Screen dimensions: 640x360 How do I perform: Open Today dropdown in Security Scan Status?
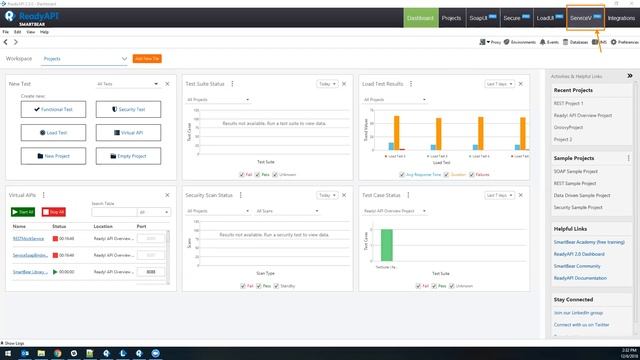327,195
